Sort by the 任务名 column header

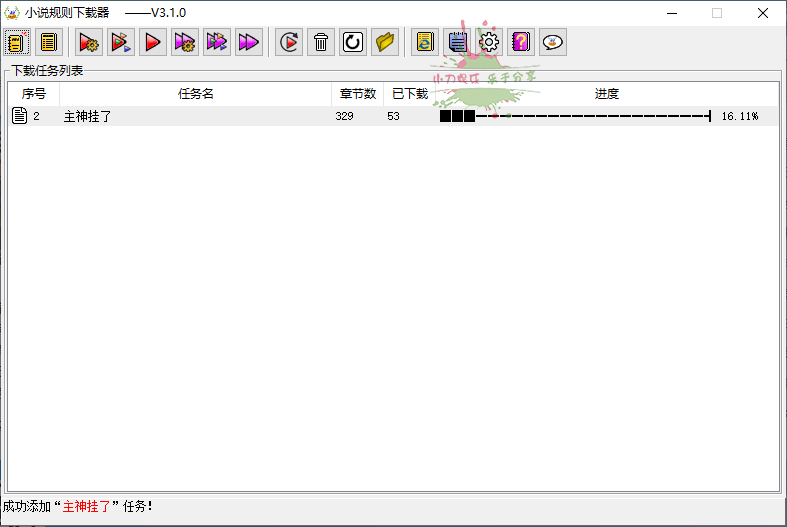(195, 94)
